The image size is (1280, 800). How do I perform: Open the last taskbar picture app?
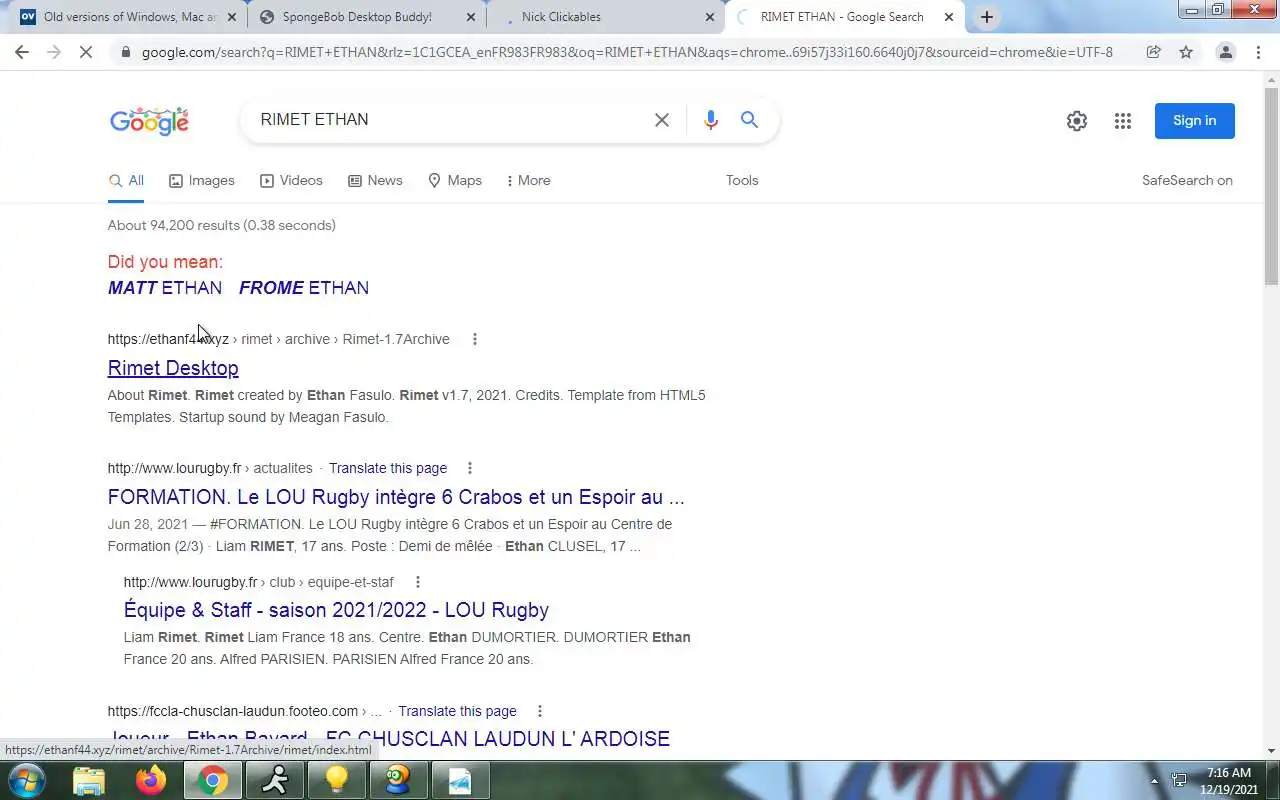460,780
